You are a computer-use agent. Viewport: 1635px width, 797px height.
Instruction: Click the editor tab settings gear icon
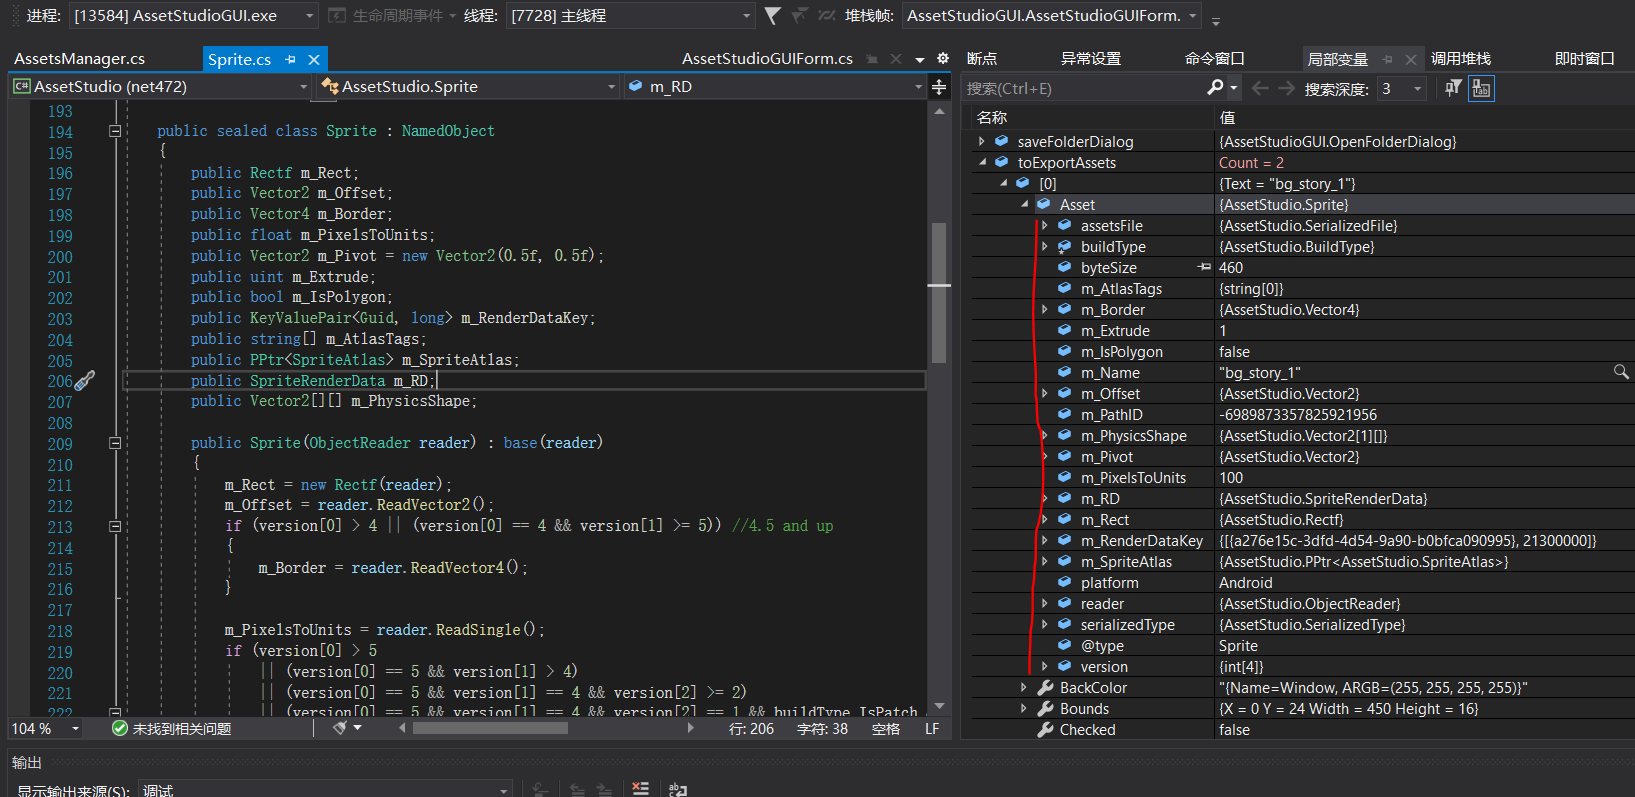[942, 59]
